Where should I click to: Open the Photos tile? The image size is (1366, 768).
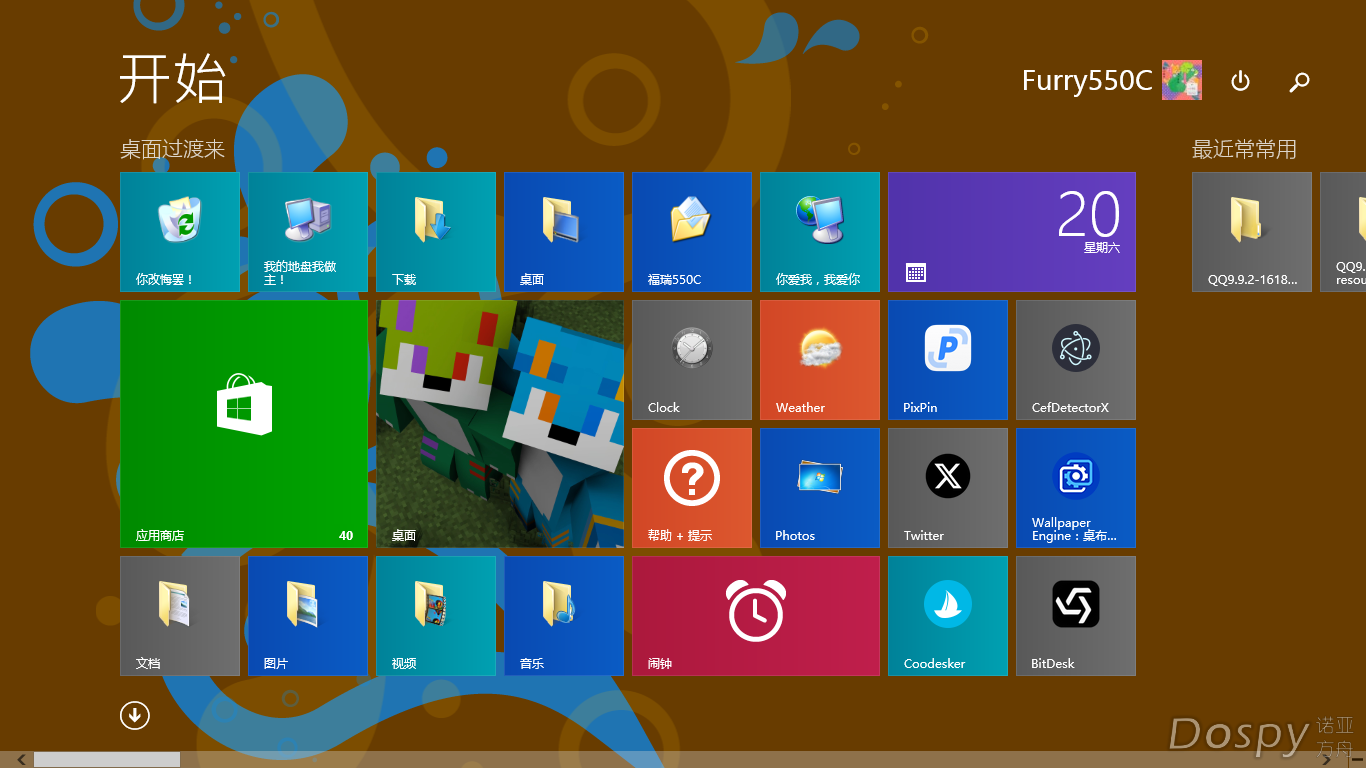pyautogui.click(x=820, y=488)
